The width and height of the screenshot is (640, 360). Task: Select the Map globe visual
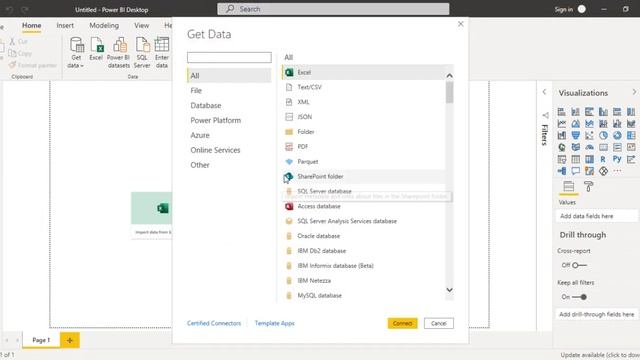[x=562, y=147]
